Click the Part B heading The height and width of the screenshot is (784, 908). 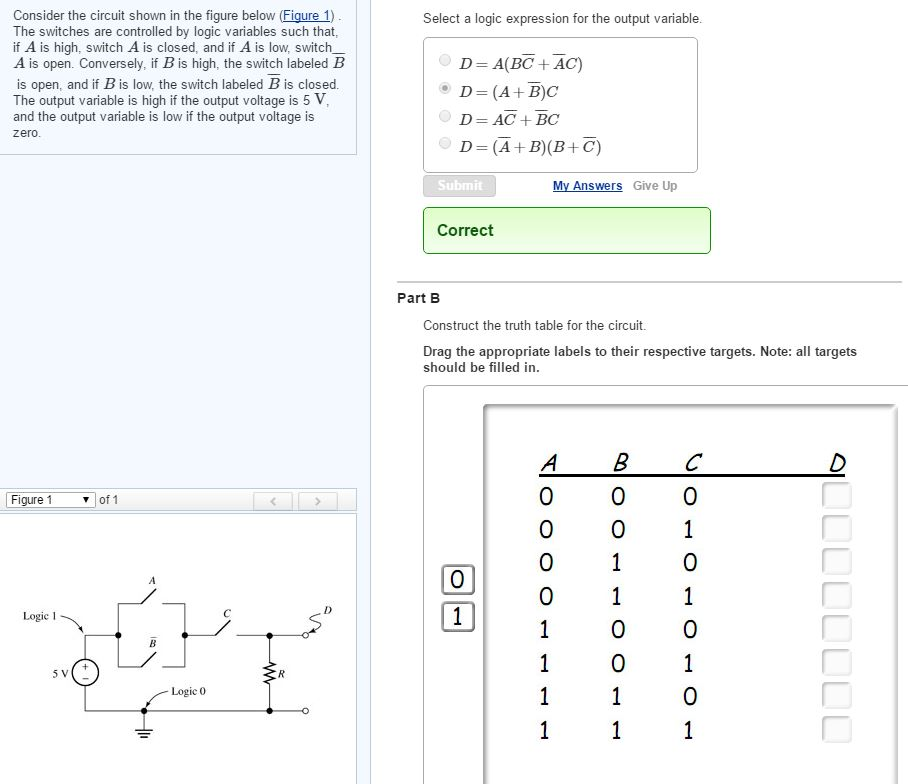418,298
